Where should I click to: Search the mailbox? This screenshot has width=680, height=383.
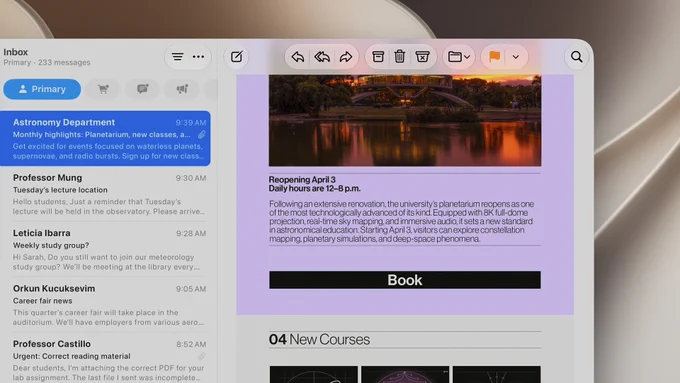click(576, 57)
